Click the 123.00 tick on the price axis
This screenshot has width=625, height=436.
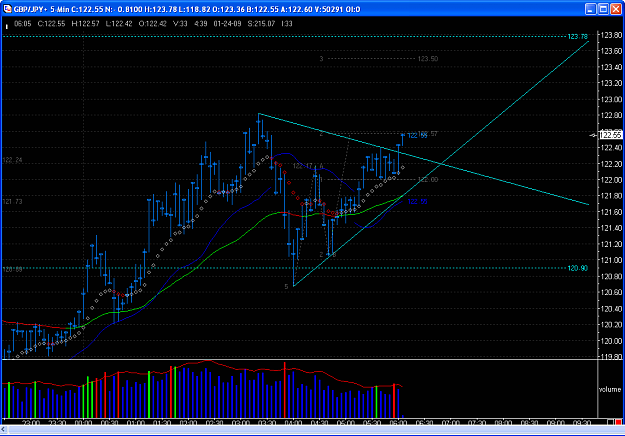click(x=611, y=99)
